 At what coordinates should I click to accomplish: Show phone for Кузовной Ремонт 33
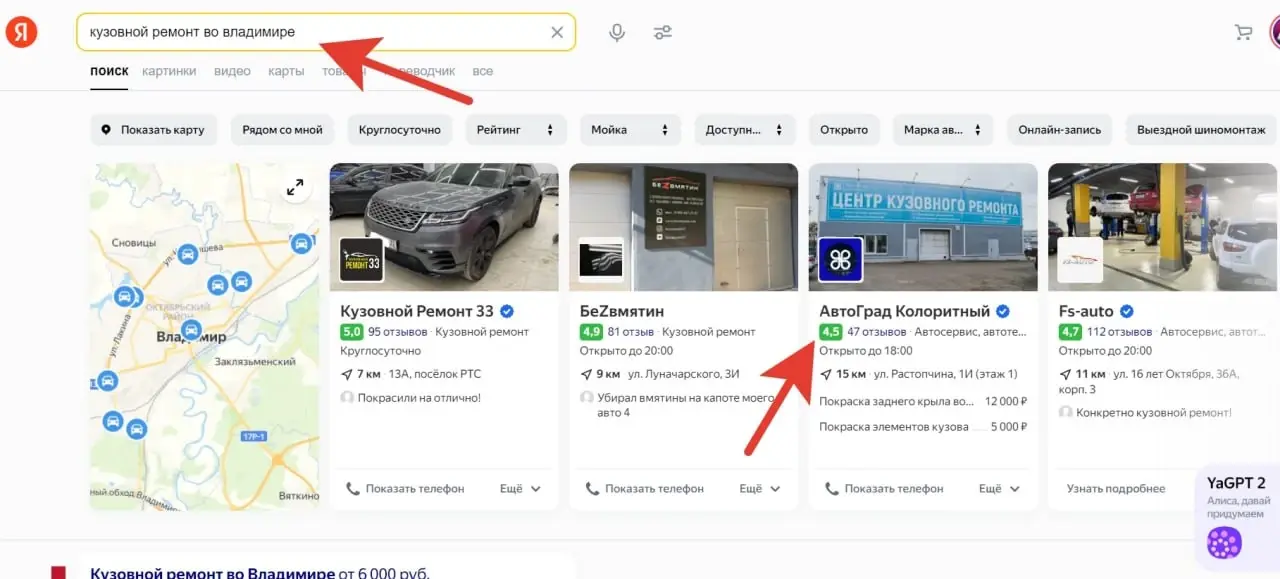pyautogui.click(x=405, y=489)
